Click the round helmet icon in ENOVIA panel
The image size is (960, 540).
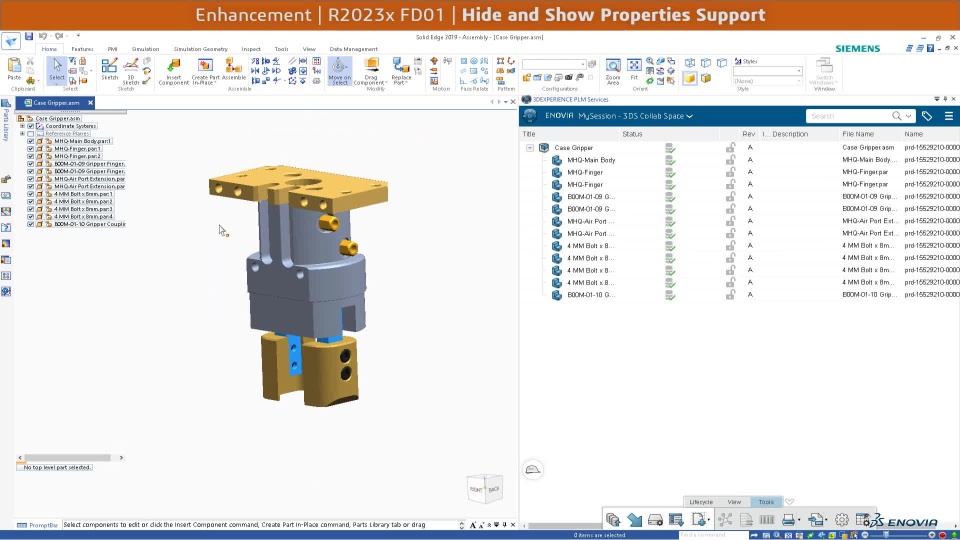tap(533, 470)
